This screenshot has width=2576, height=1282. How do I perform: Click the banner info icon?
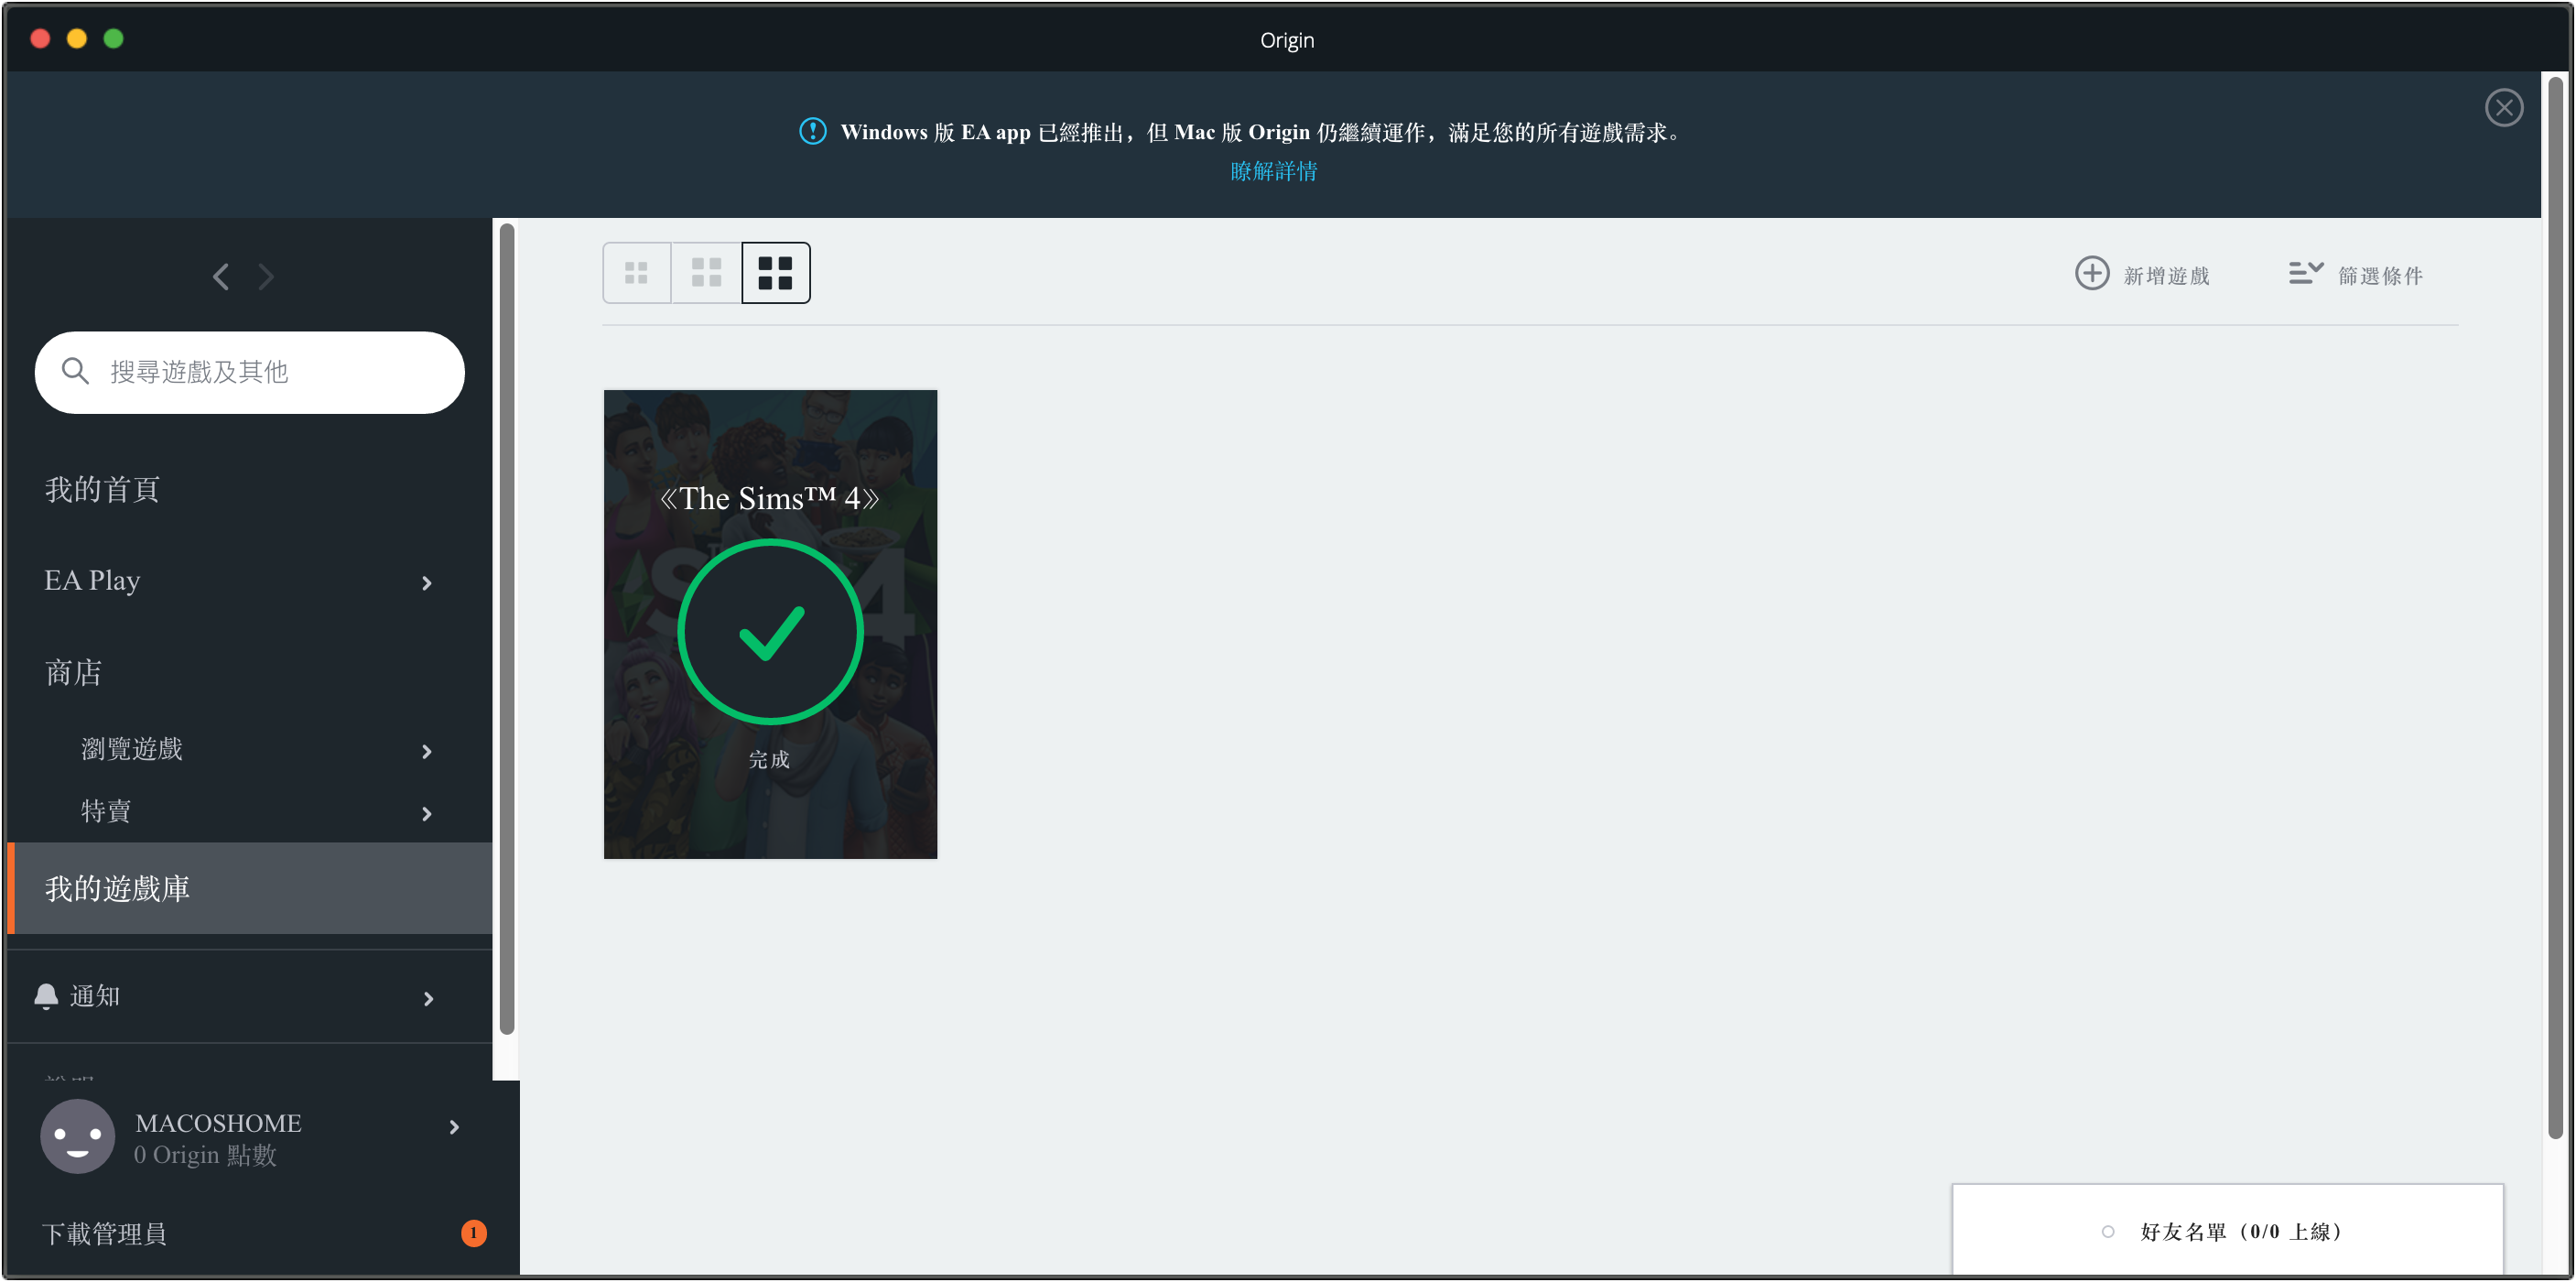pos(813,131)
